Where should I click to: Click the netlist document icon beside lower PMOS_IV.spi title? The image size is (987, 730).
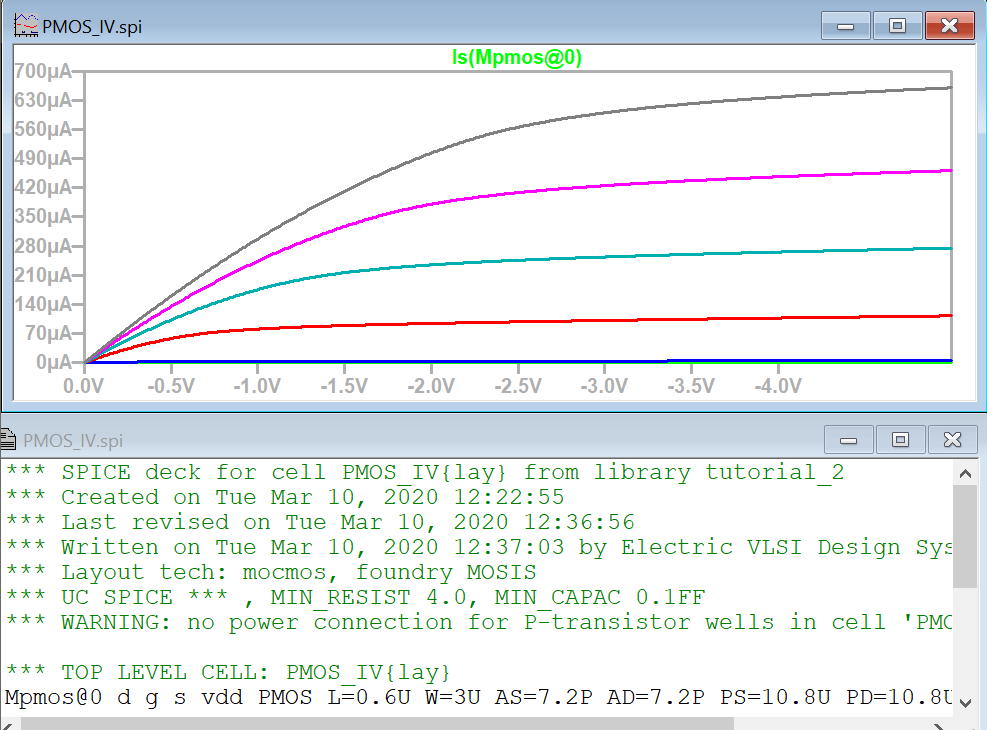pyautogui.click(x=9, y=440)
